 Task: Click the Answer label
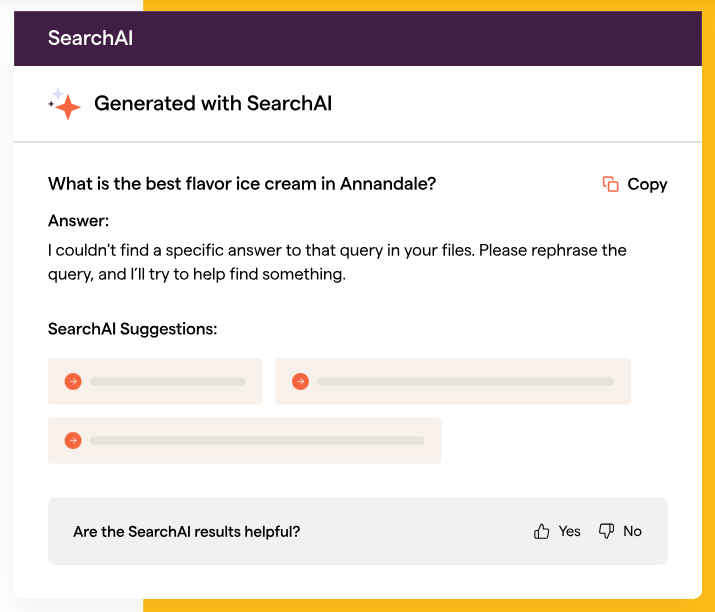78,221
